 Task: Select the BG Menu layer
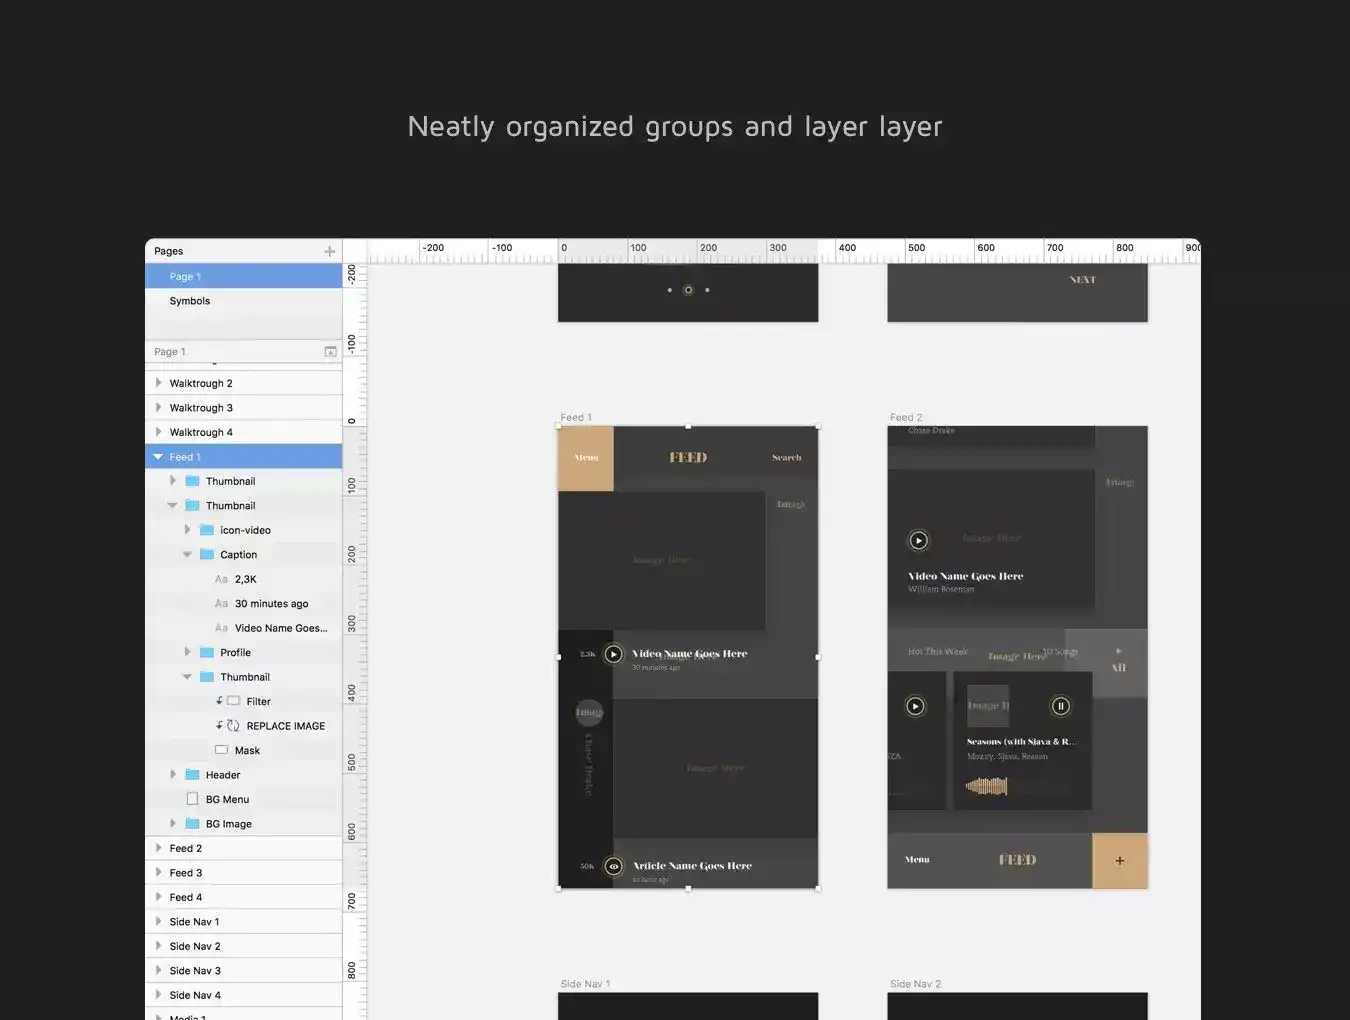click(227, 799)
